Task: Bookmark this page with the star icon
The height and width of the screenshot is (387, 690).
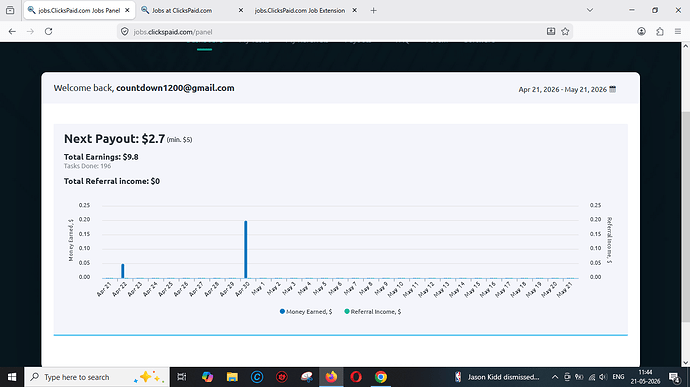Action: [x=565, y=31]
